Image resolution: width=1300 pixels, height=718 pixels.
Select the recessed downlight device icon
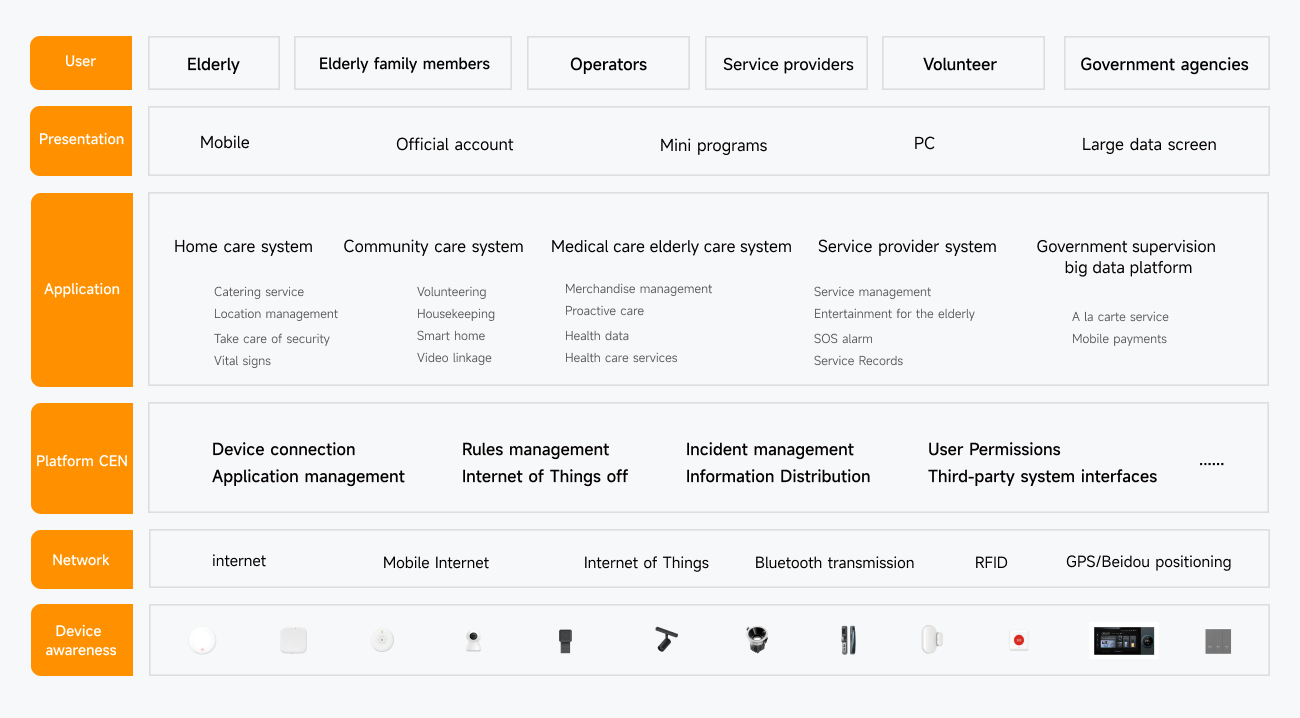[x=757, y=640]
